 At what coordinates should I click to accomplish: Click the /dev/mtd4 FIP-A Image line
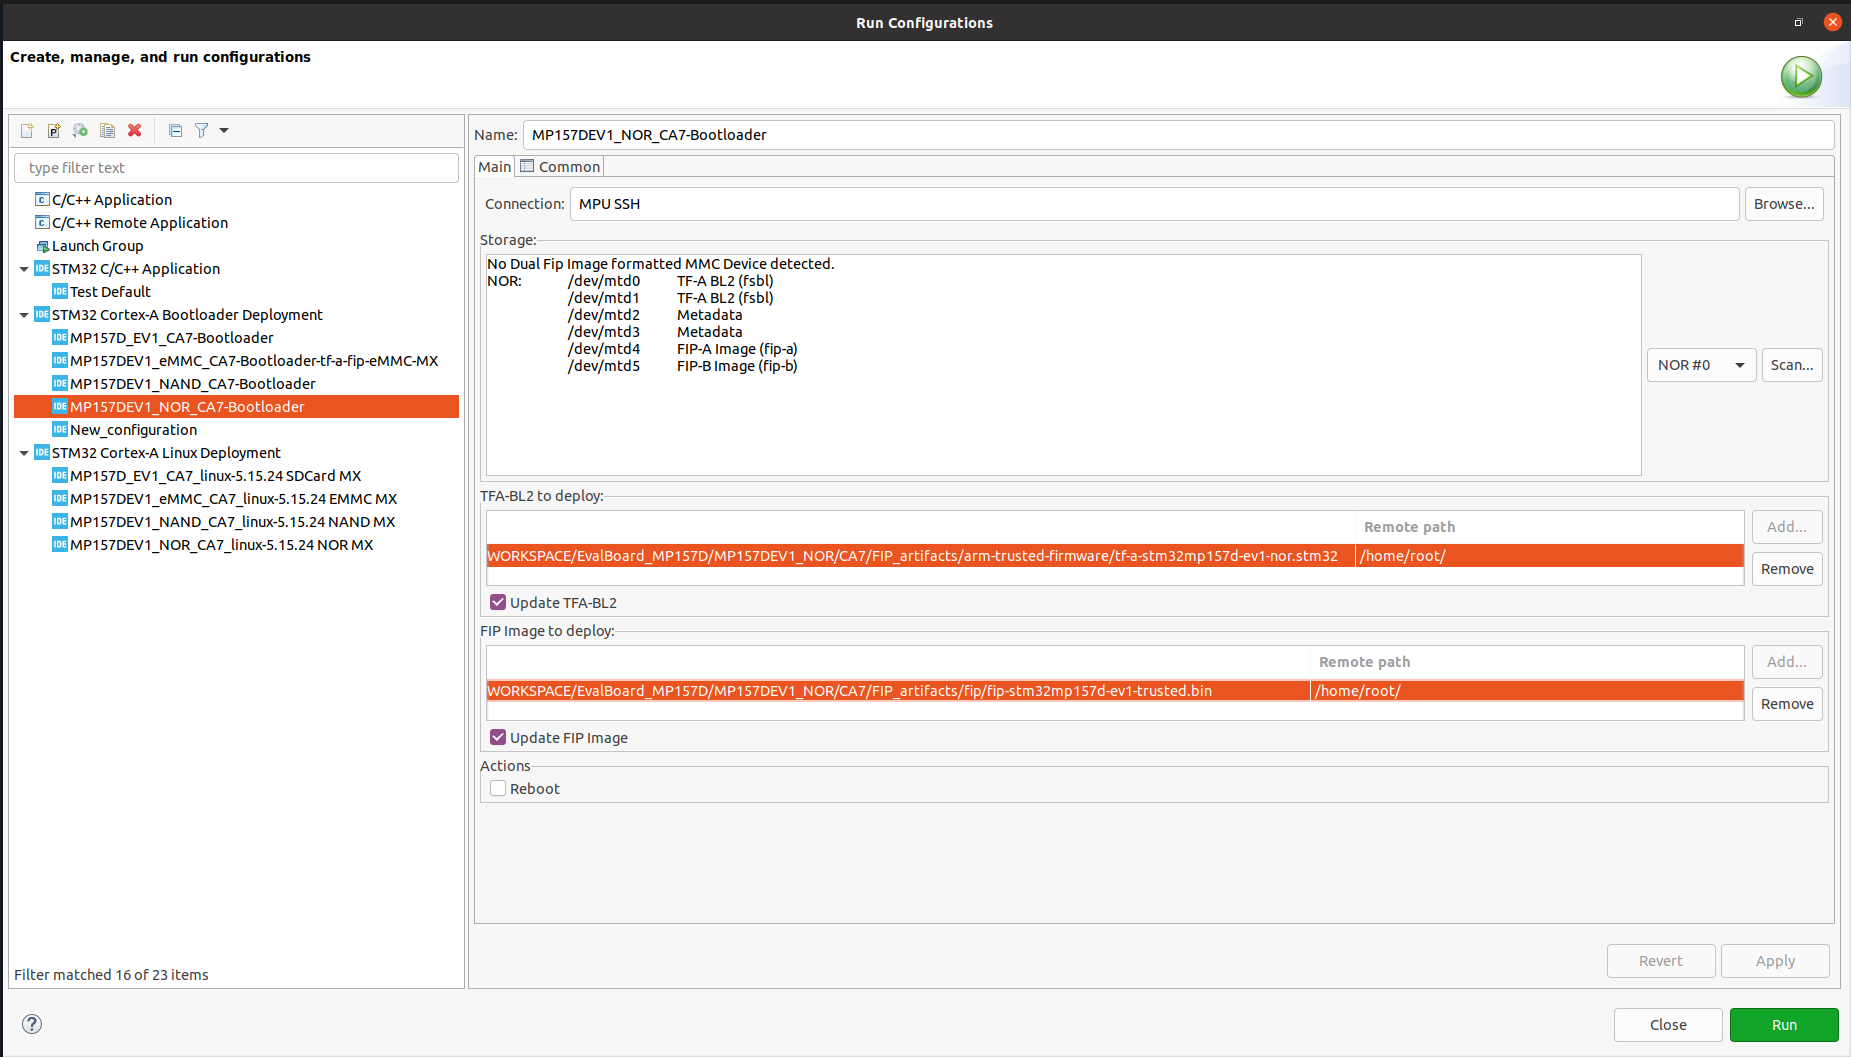[683, 349]
